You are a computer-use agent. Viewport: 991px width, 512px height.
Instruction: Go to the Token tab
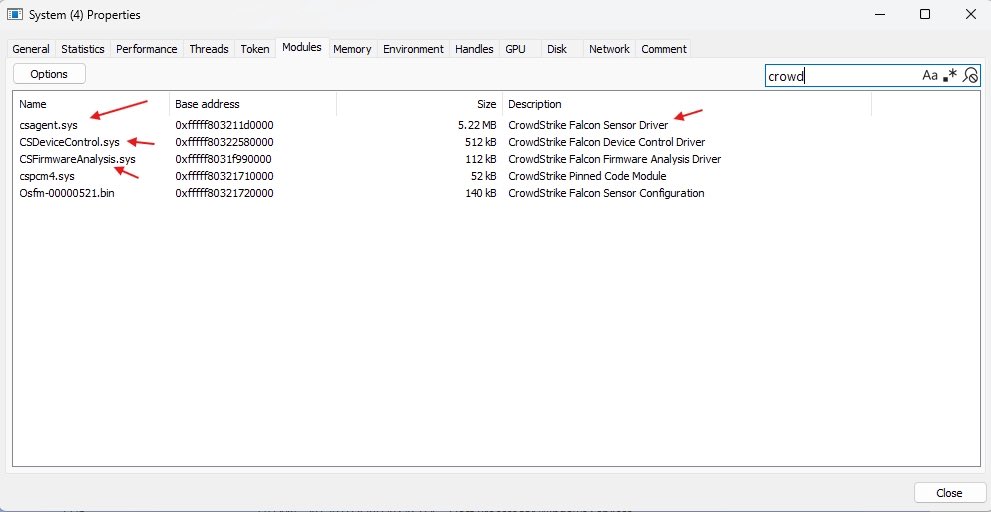pos(255,49)
